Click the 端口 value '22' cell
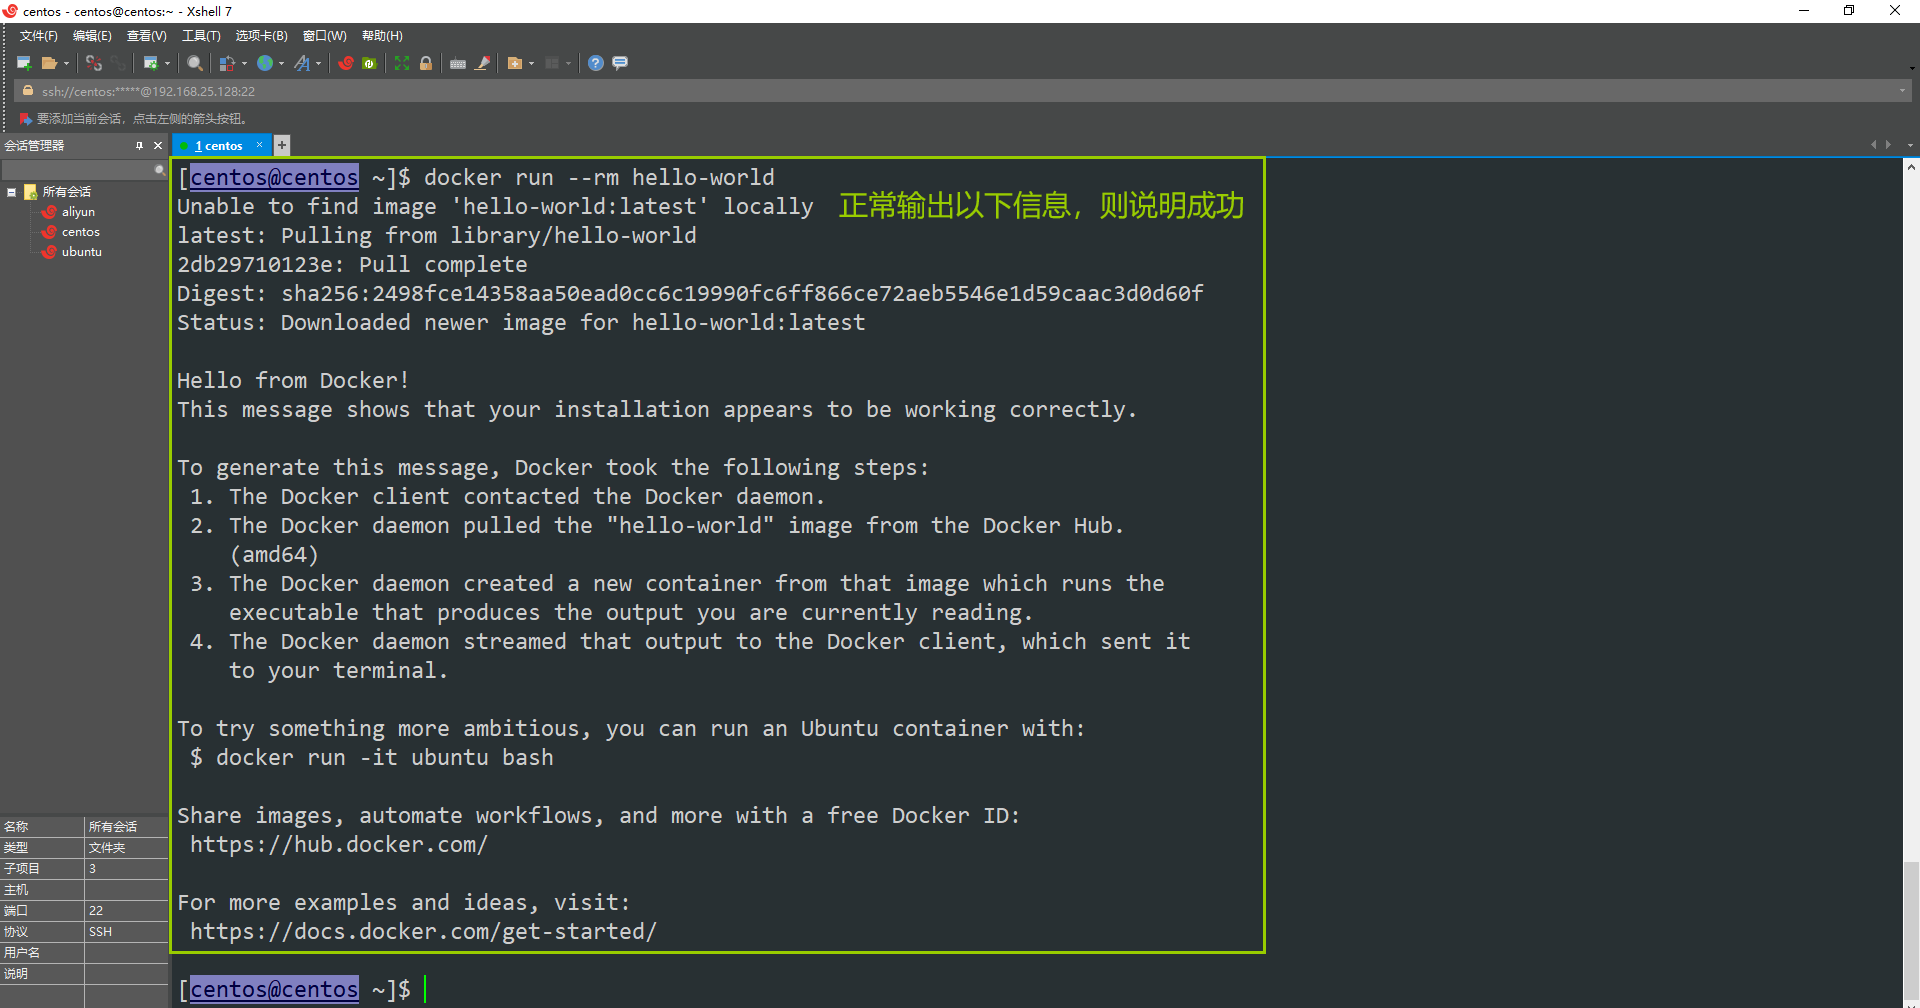Screen dimensions: 1920x1008 [x=126, y=911]
